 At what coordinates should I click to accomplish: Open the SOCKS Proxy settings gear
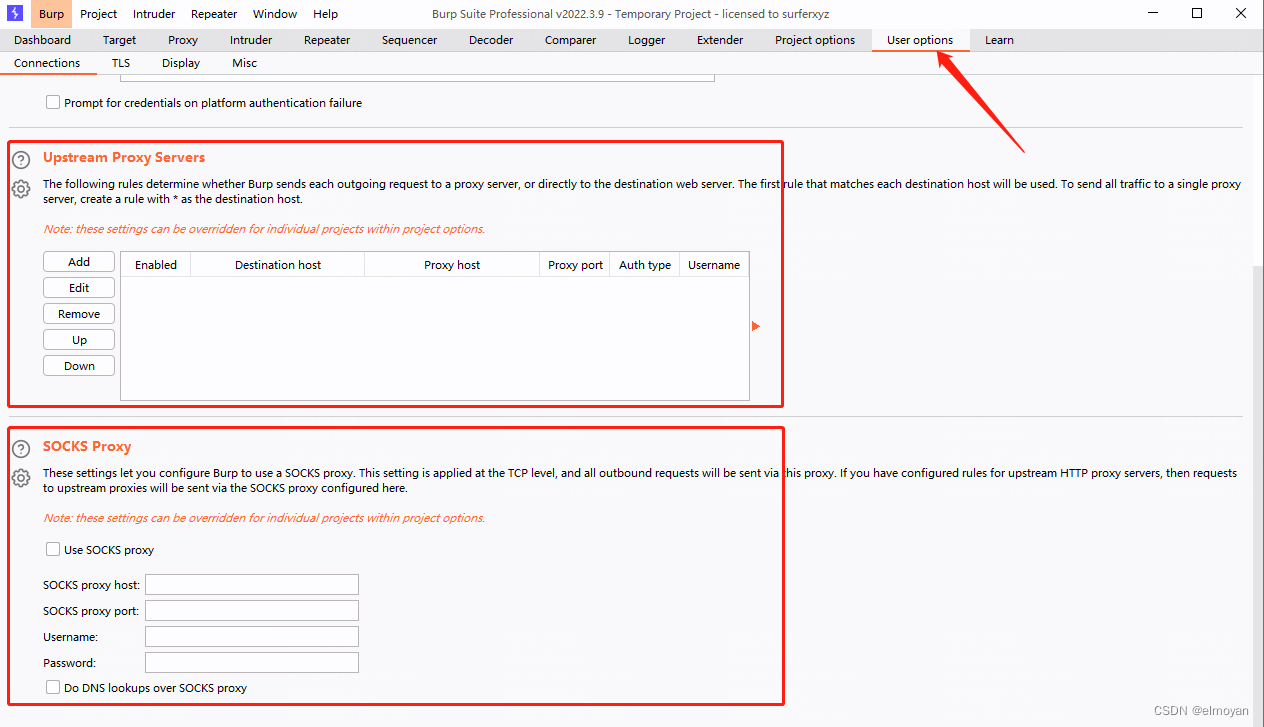(21, 478)
